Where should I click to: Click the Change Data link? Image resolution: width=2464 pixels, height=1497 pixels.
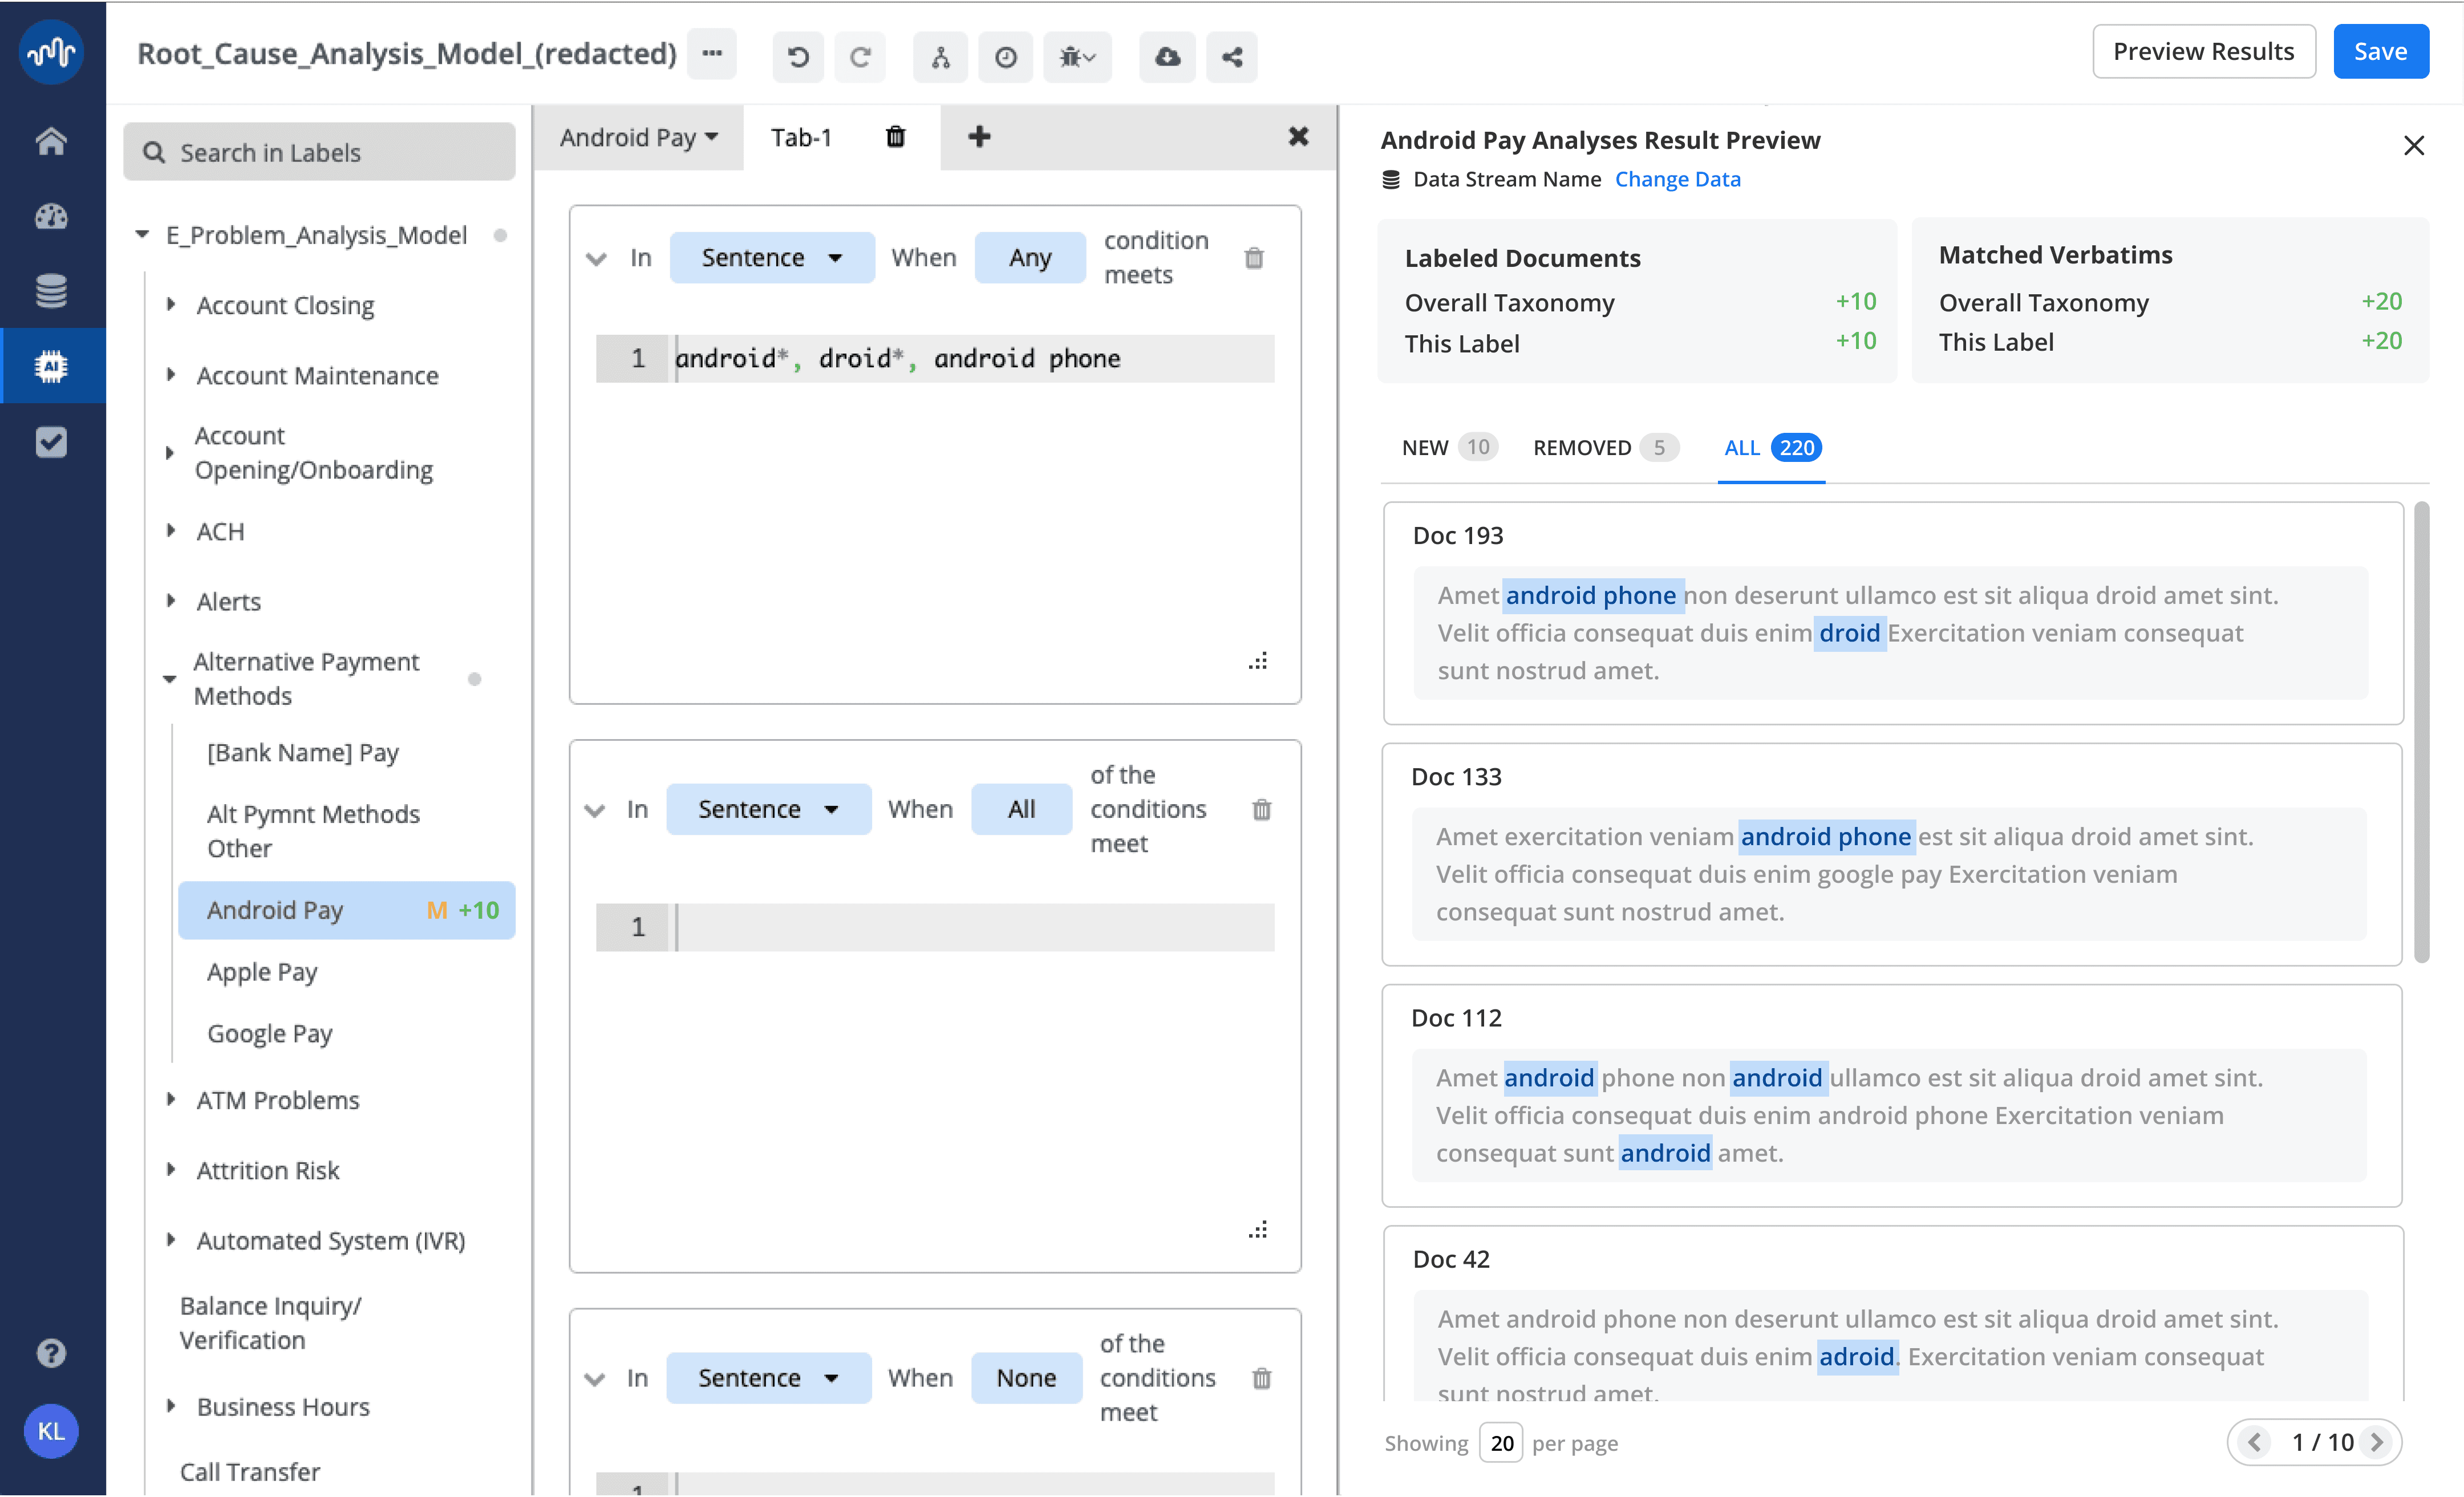(x=1677, y=179)
